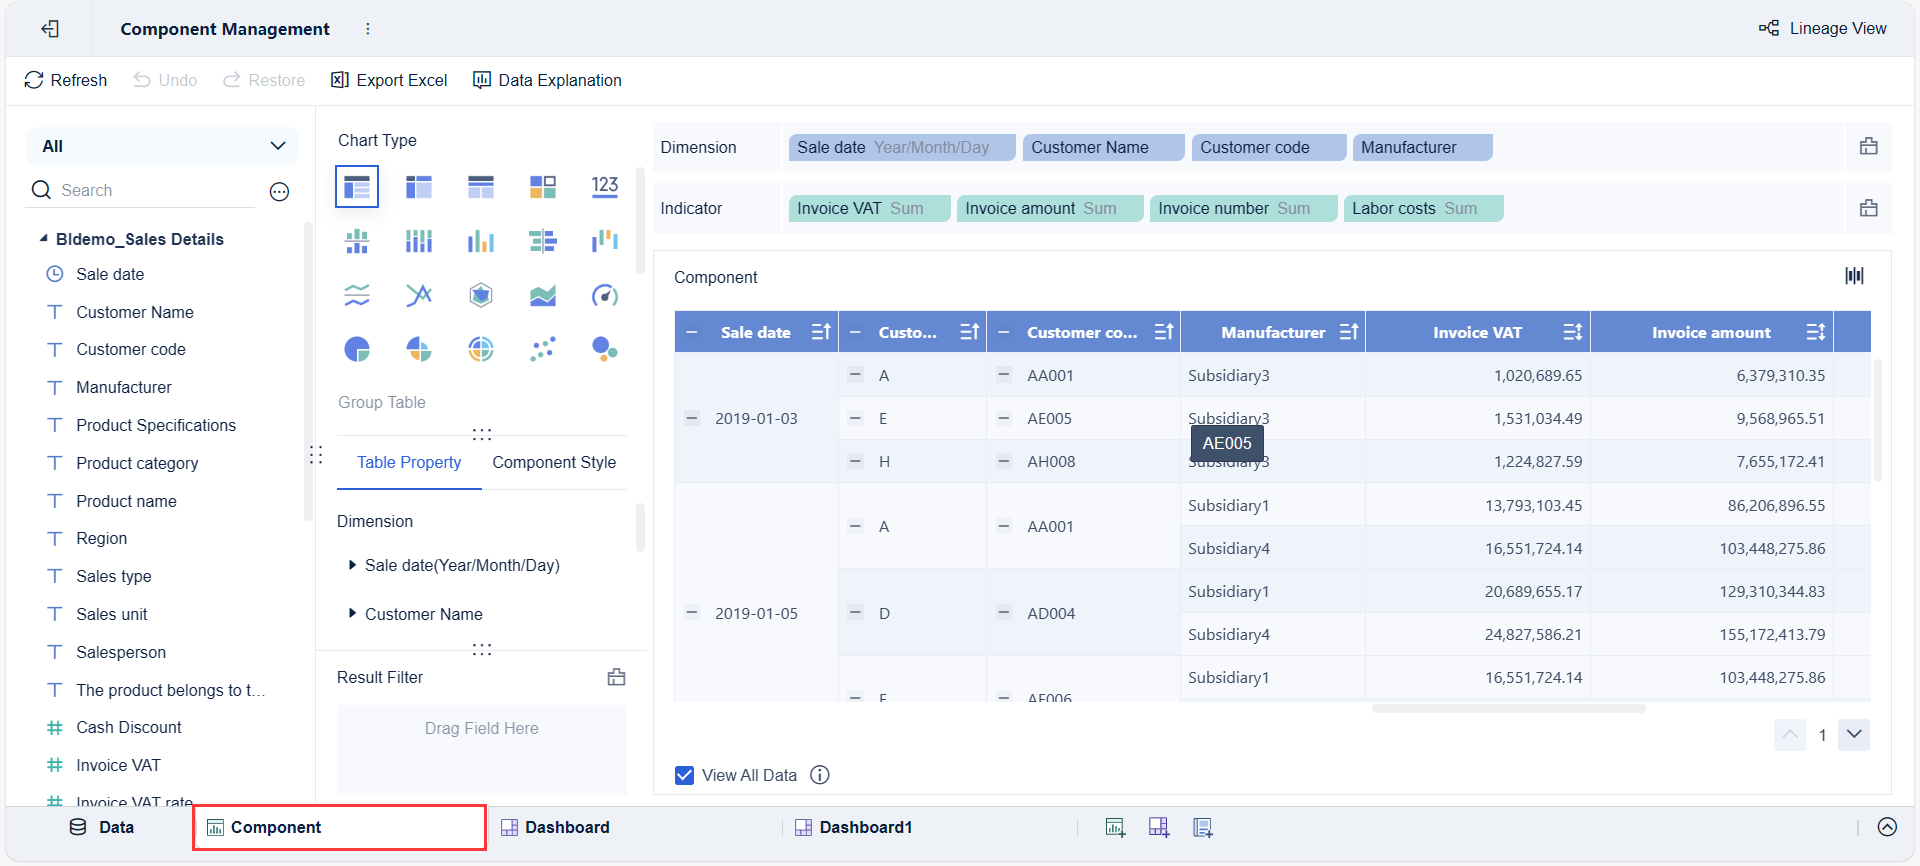This screenshot has width=1920, height=866.
Task: Refresh the component data
Action: click(x=66, y=80)
